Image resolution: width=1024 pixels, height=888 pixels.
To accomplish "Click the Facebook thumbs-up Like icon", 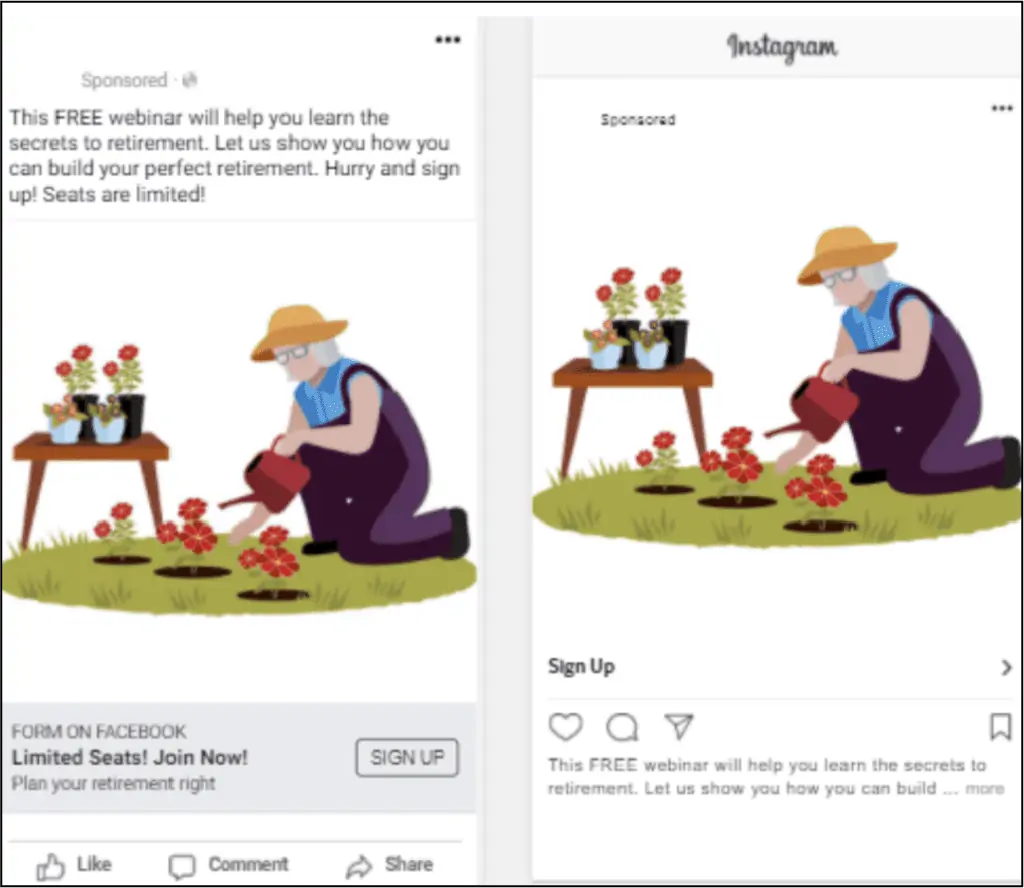I will point(51,866).
